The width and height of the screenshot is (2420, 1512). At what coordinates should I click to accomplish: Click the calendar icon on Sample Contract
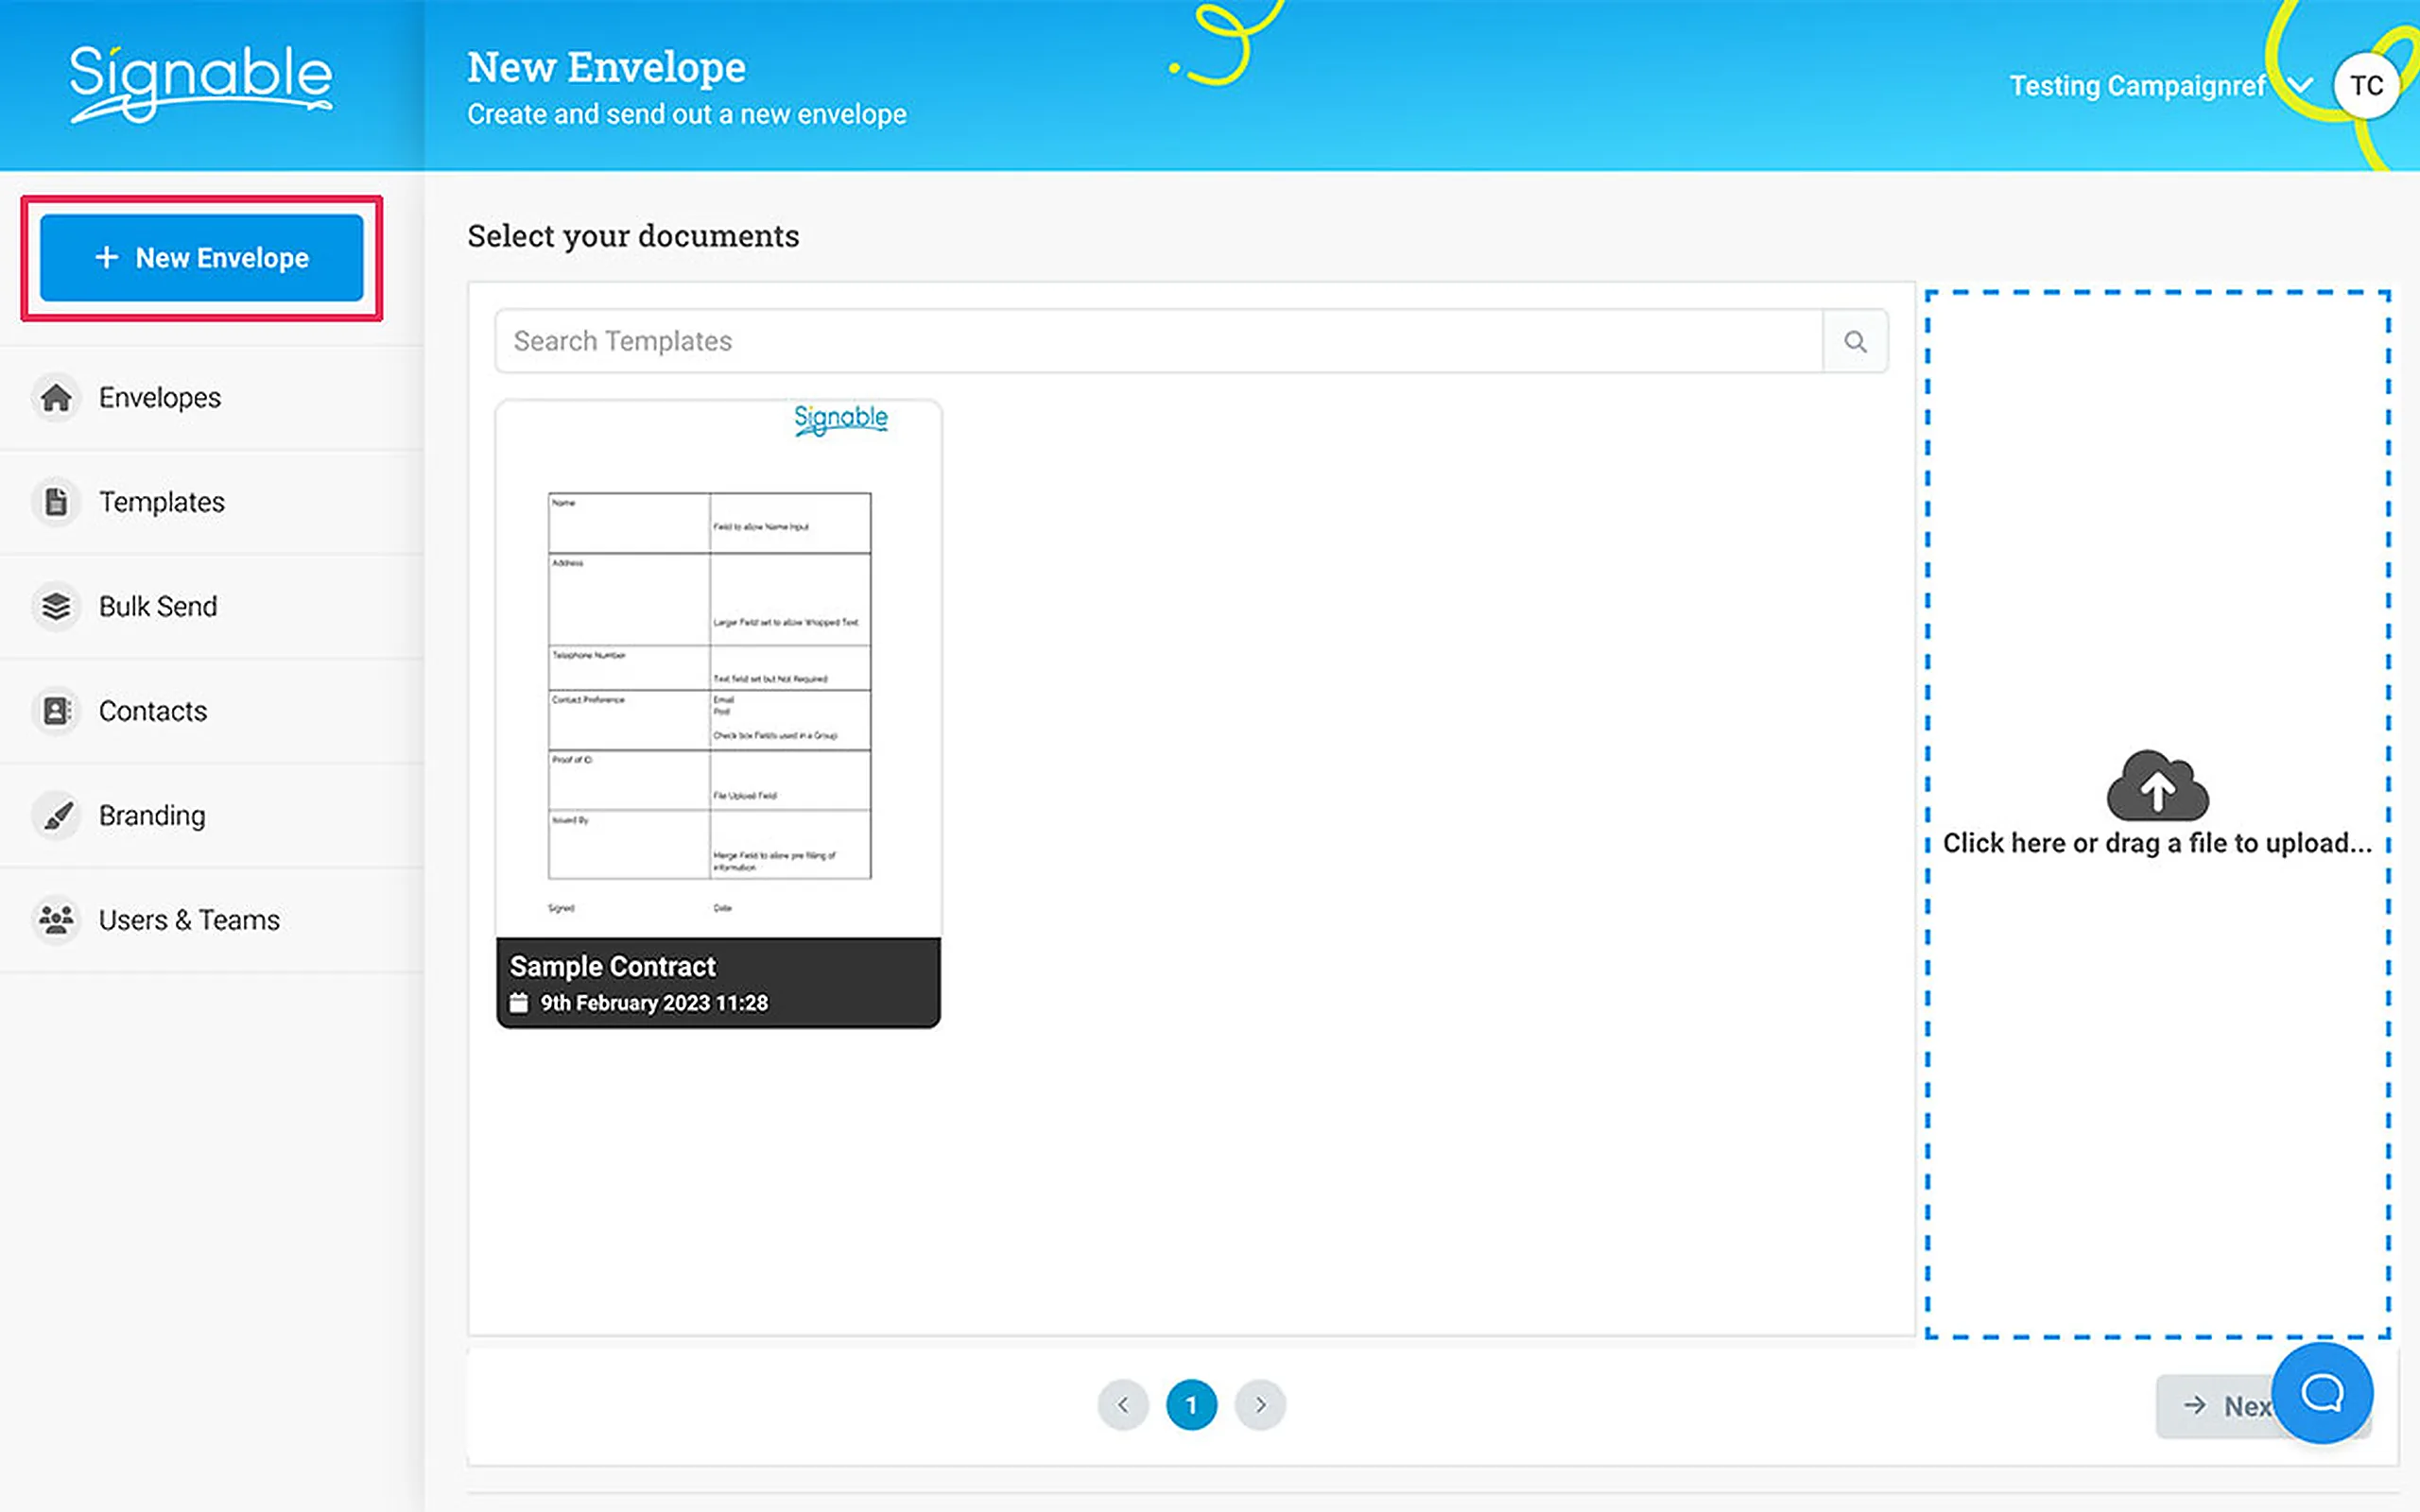coord(518,1002)
